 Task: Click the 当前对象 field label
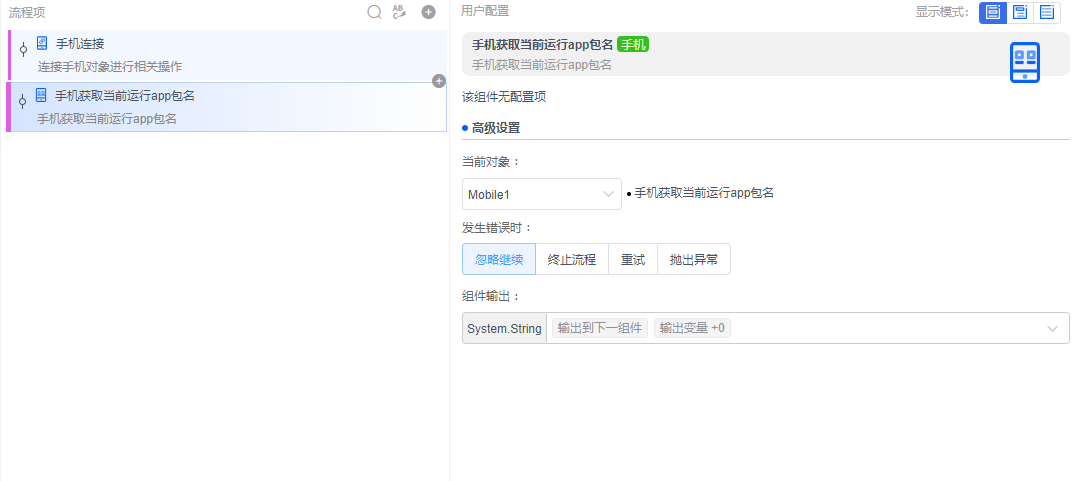coord(490,162)
